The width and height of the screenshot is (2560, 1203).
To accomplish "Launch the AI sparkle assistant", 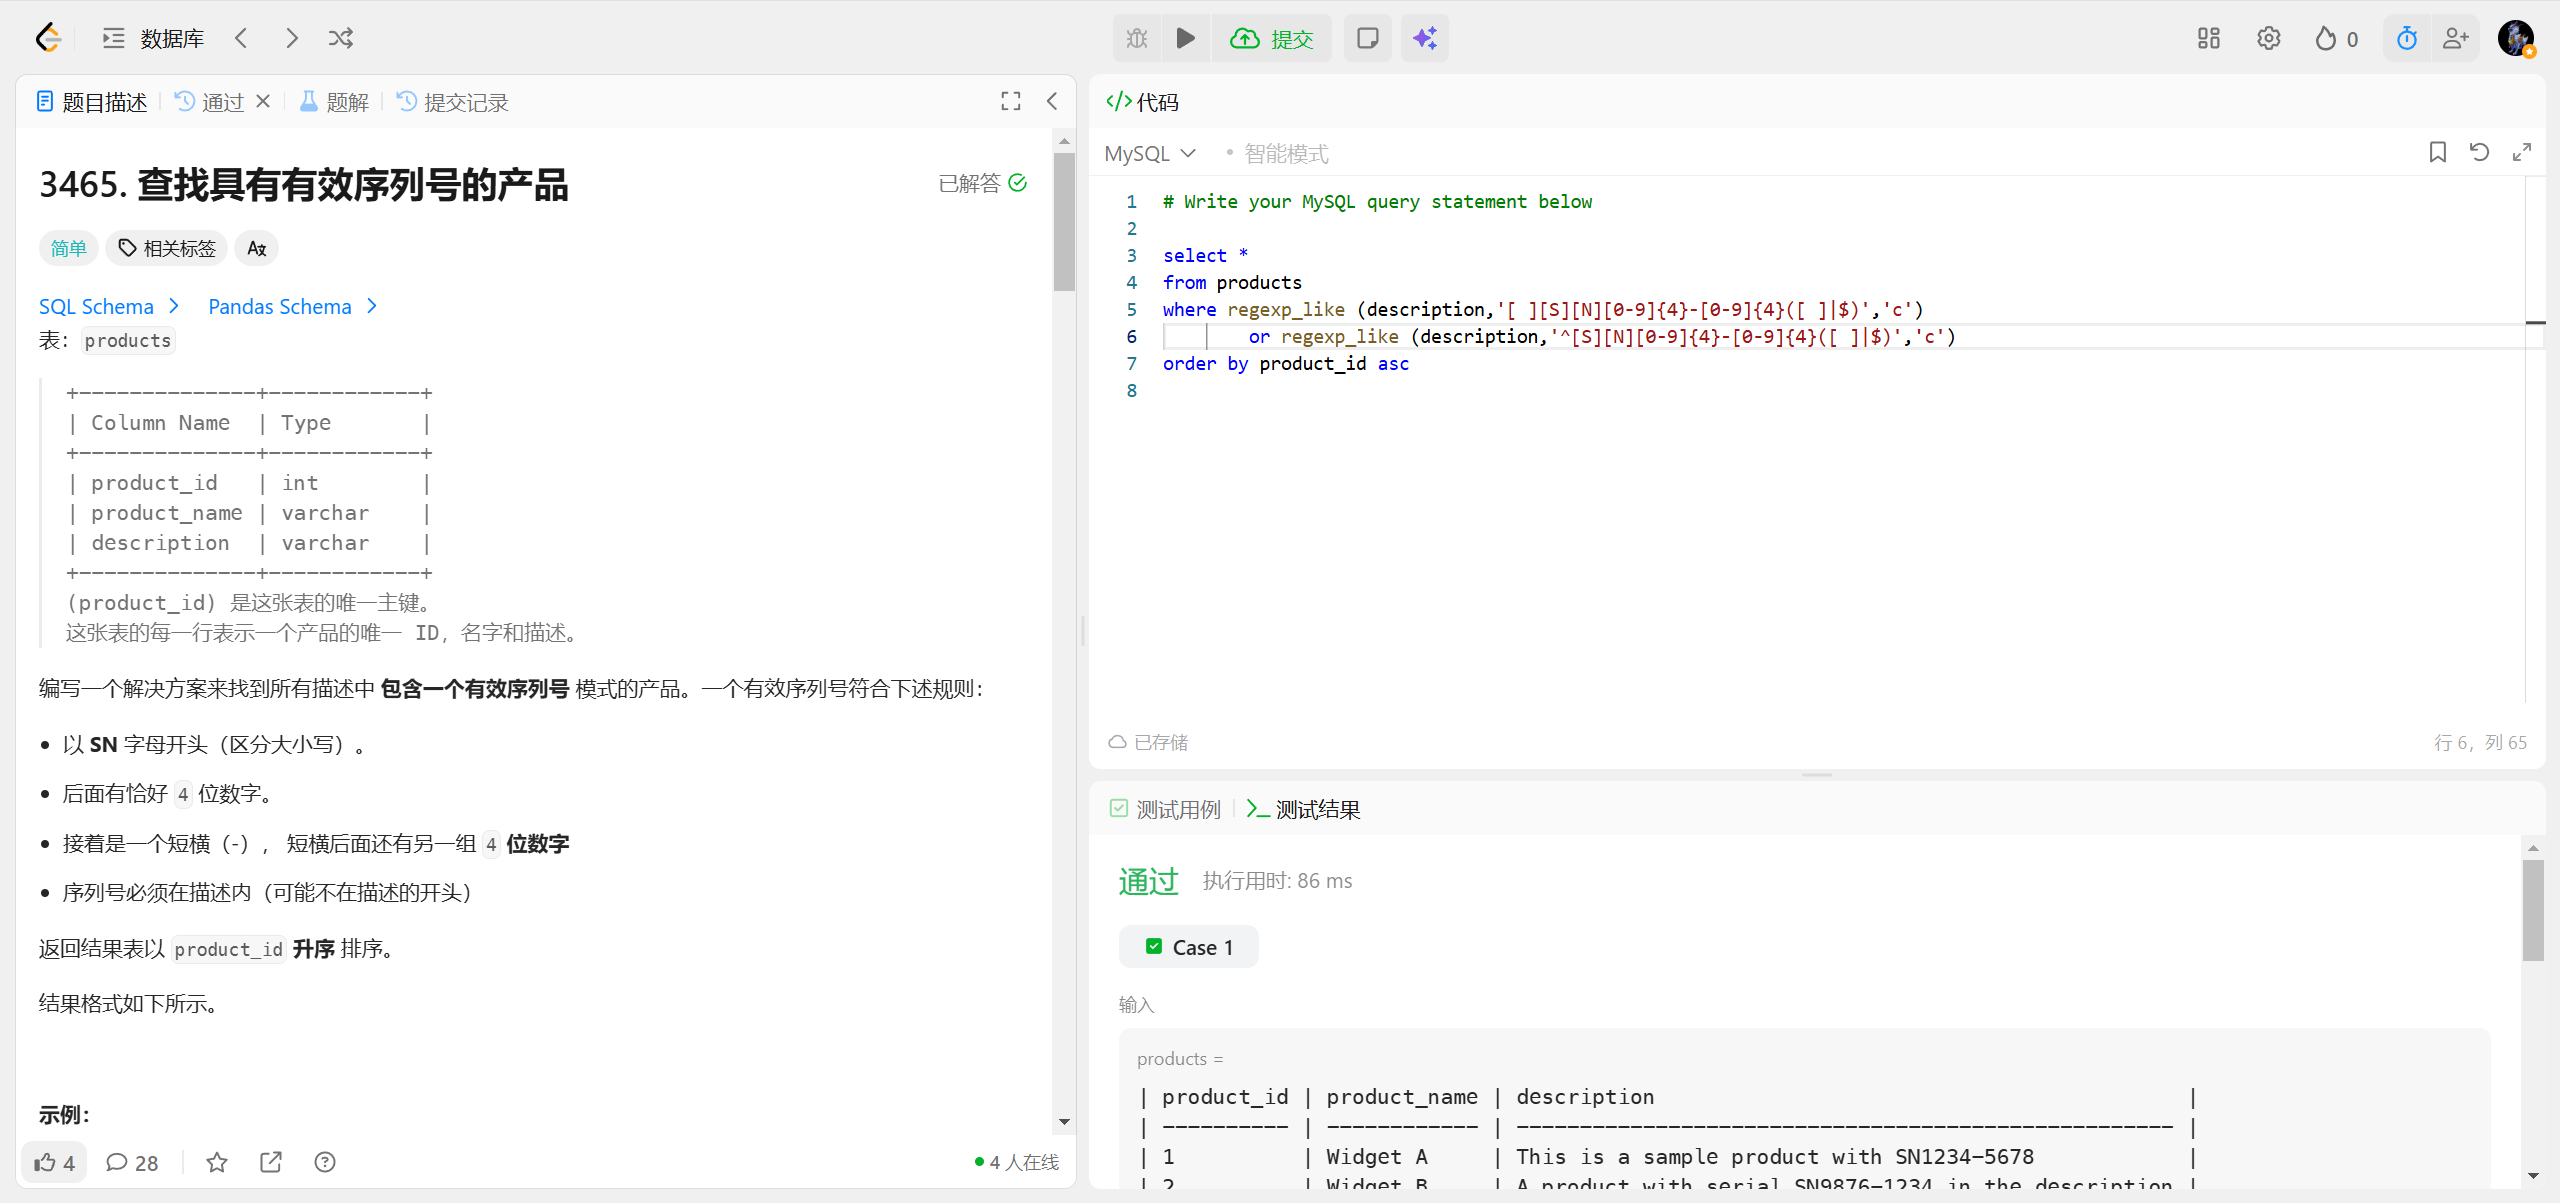I will (1424, 38).
